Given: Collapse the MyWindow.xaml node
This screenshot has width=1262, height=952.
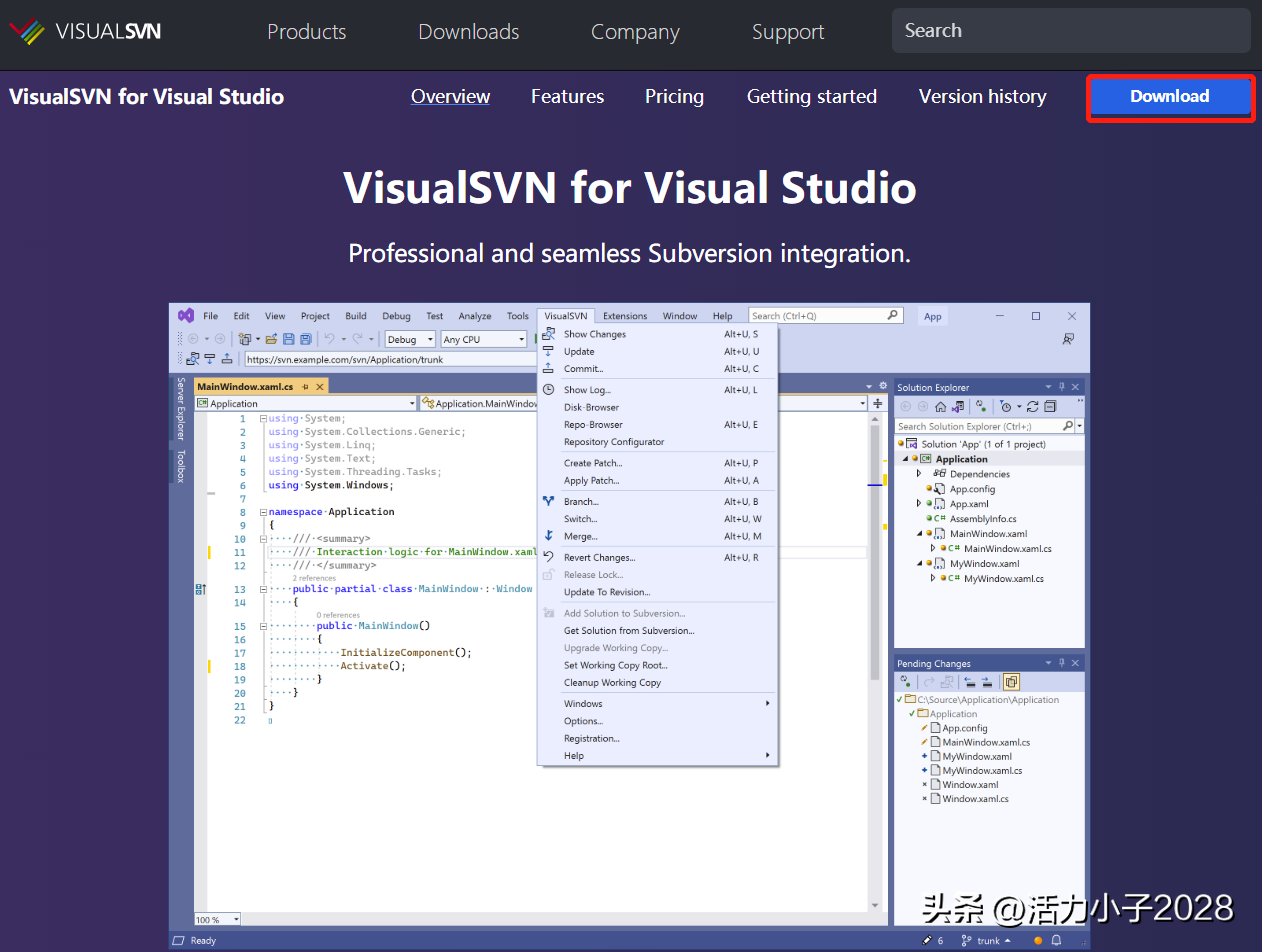Looking at the screenshot, I should [919, 564].
